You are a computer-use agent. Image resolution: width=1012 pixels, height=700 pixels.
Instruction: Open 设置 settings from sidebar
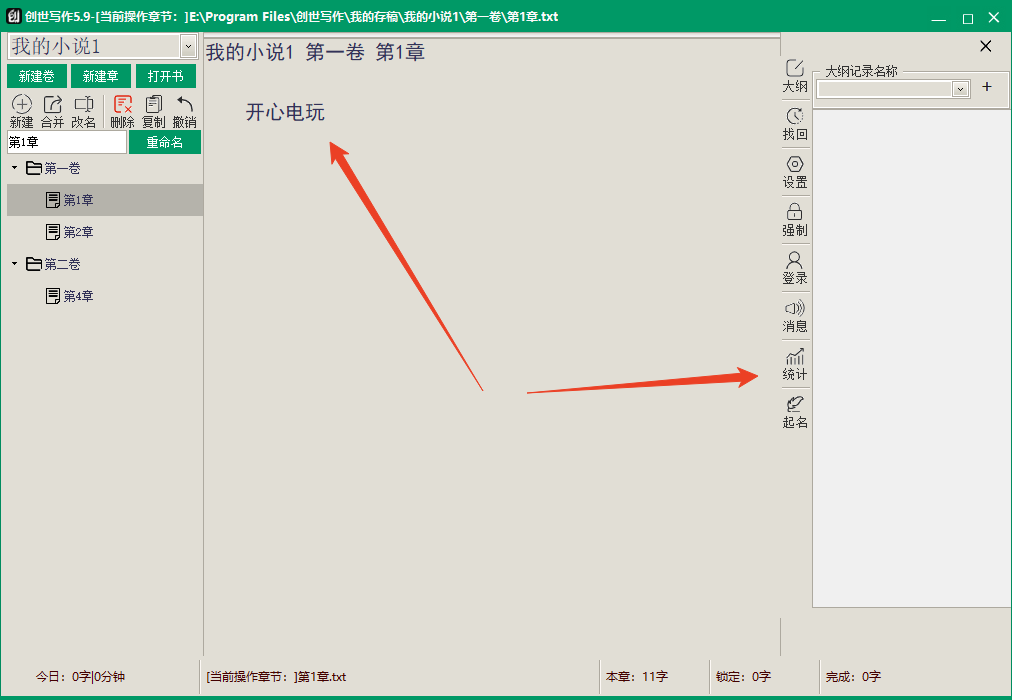[795, 172]
